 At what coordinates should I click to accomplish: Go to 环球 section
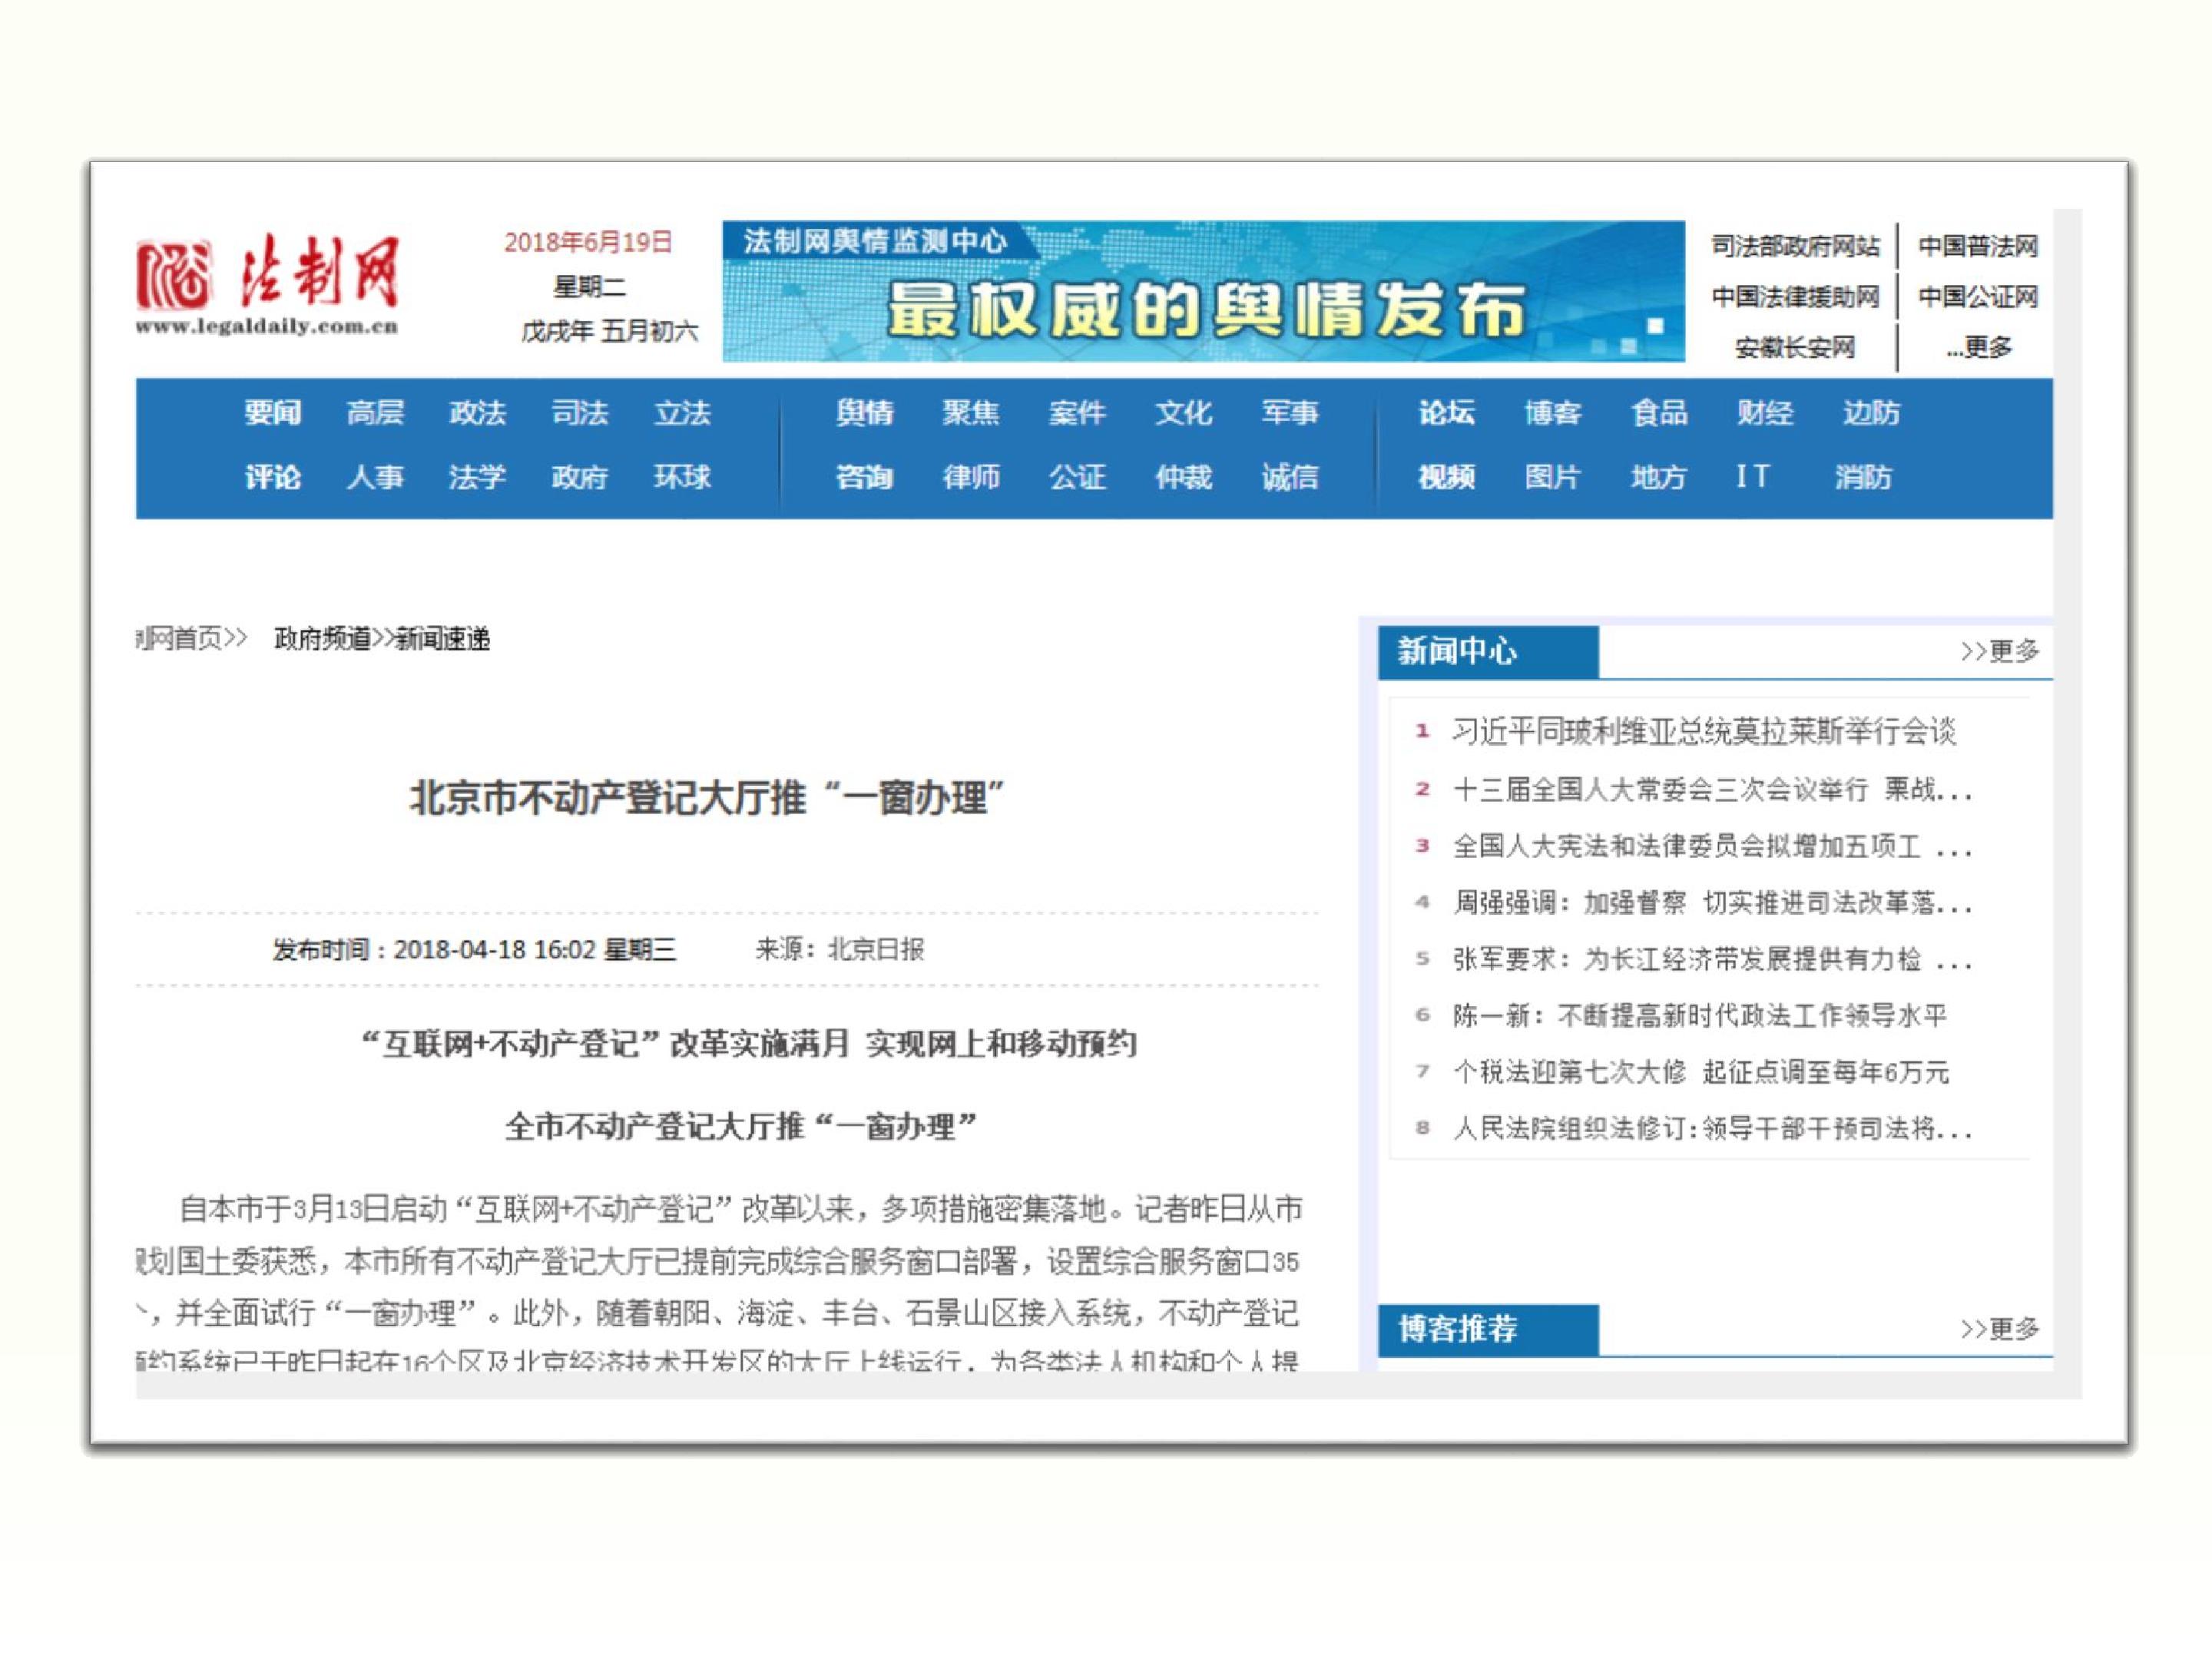coord(682,477)
